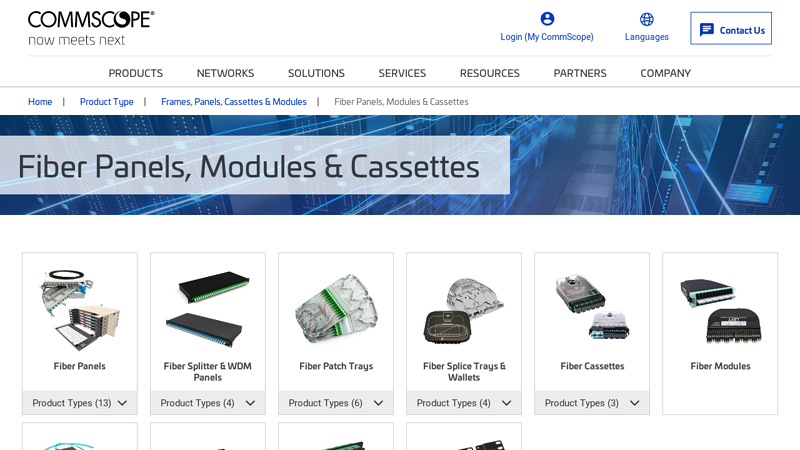800x450 pixels.
Task: Click the Languages globe icon
Action: [646, 19]
